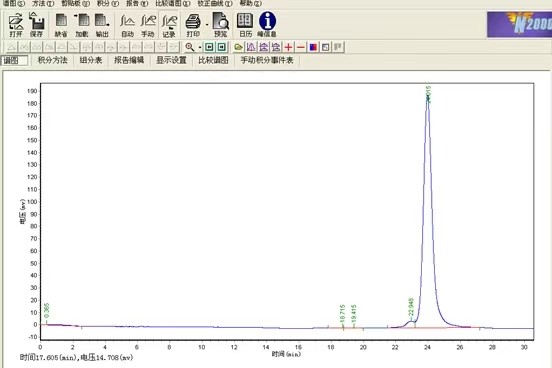The height and width of the screenshot is (368, 552).
Task: Click the purple peak icon beside the yellow icon
Action: click(251, 47)
